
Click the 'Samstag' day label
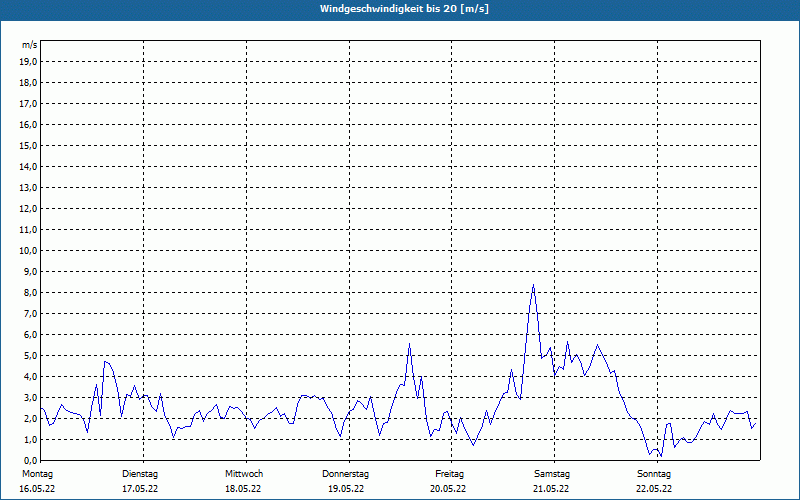552,474
